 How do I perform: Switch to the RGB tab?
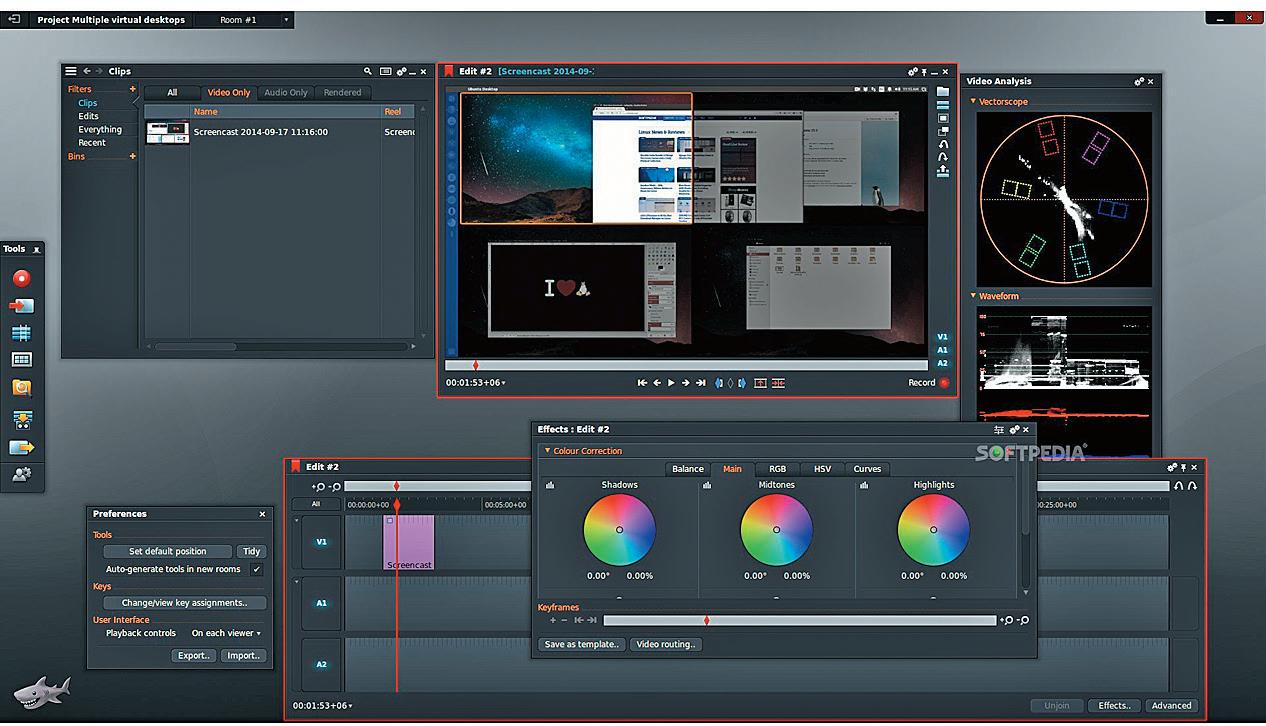point(777,469)
